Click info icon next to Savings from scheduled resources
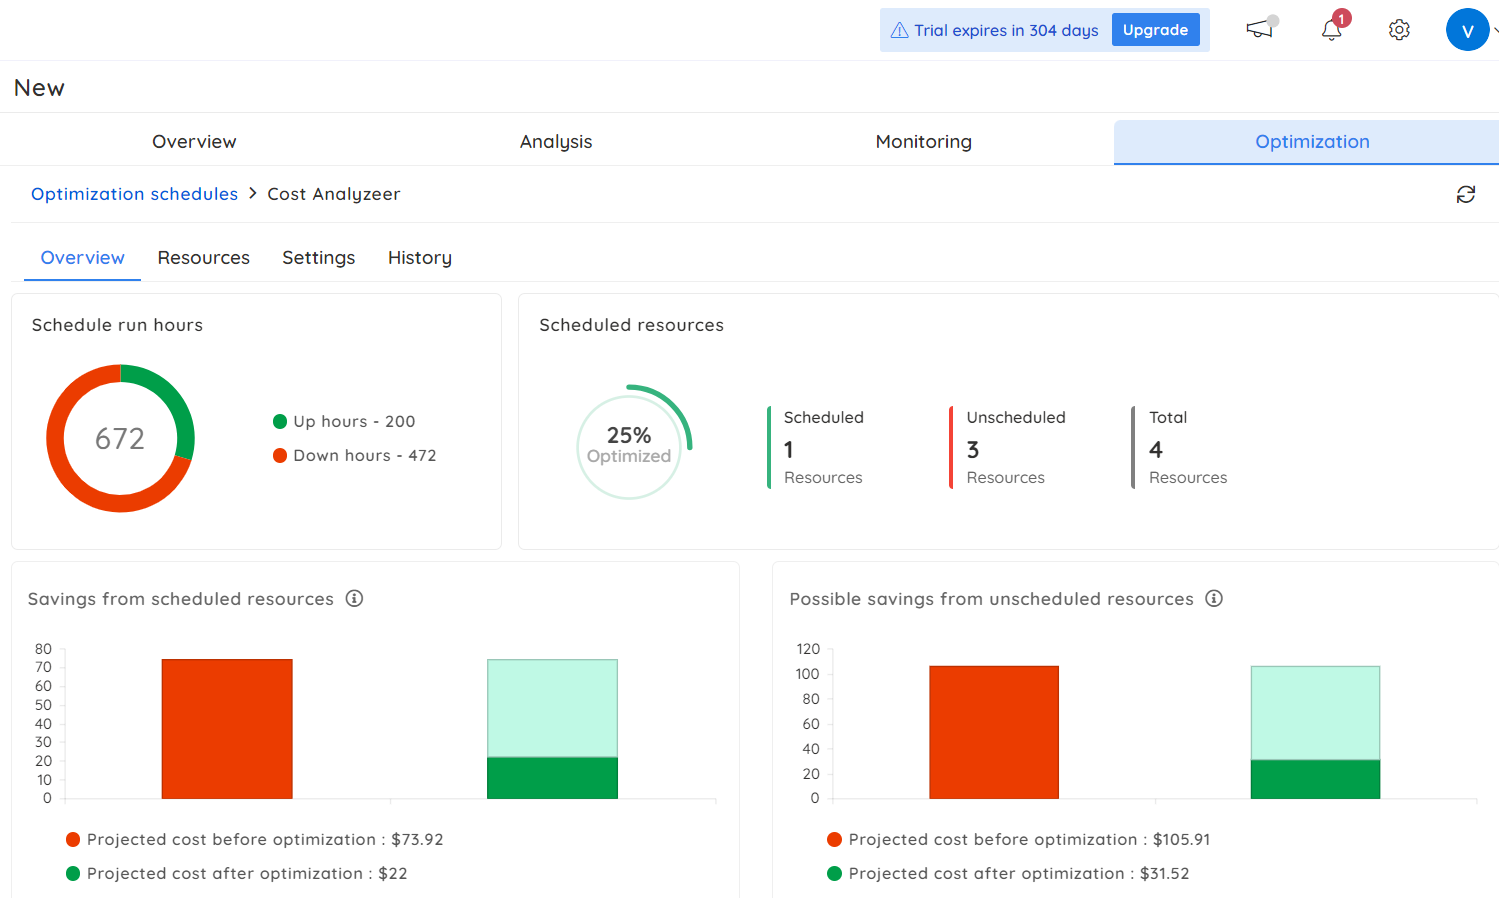 (354, 598)
